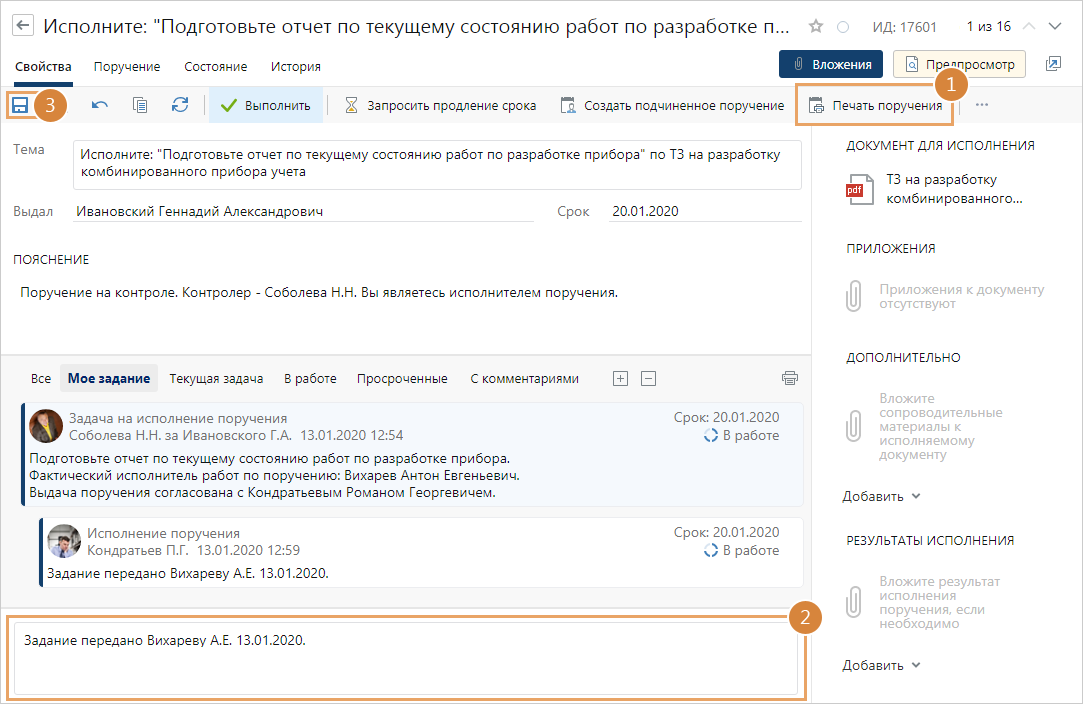This screenshot has height=704, width=1083.
Task: Collapse all comments with minus icon
Action: (x=648, y=378)
